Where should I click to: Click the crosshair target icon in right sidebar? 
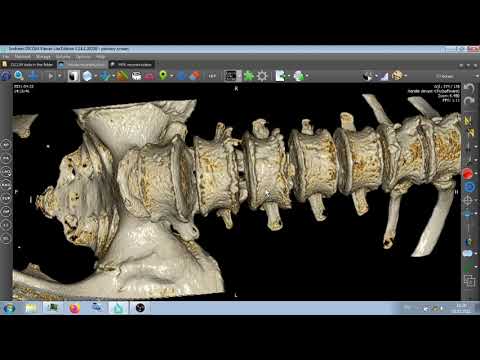tap(468, 201)
